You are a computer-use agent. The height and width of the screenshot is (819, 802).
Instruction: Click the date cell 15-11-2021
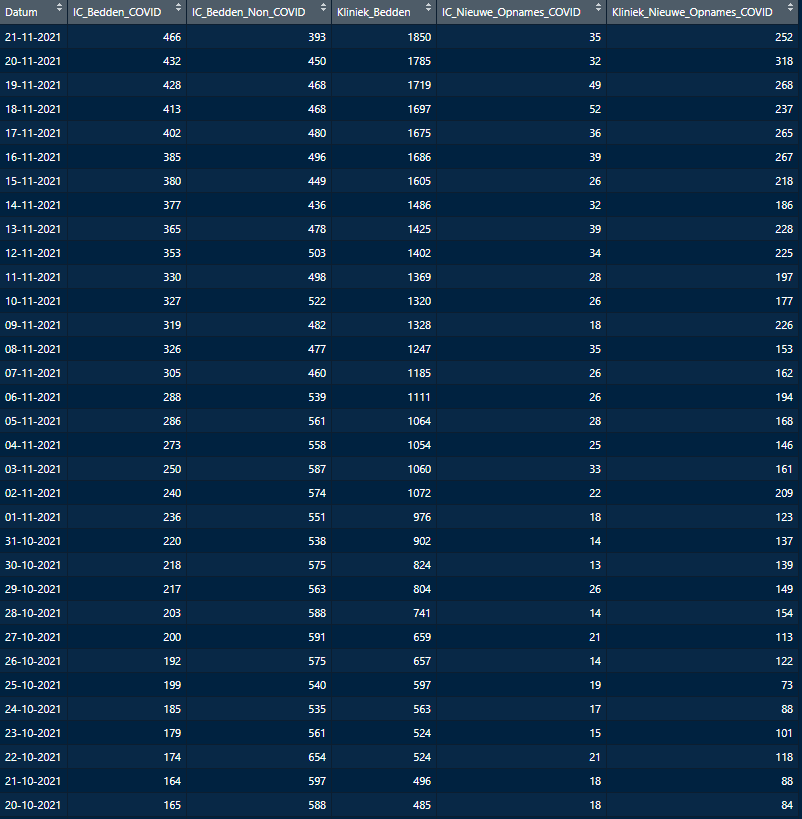coord(33,181)
